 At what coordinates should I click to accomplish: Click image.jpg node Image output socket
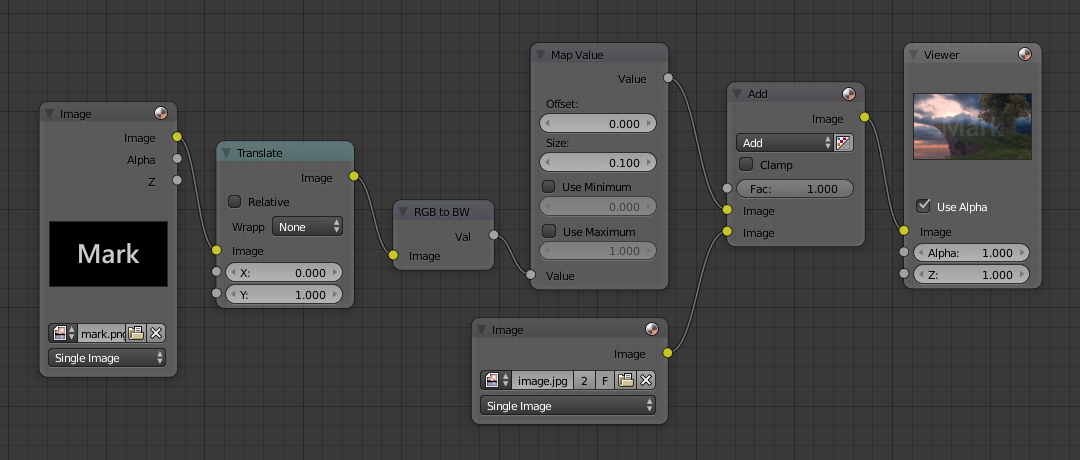tap(667, 353)
